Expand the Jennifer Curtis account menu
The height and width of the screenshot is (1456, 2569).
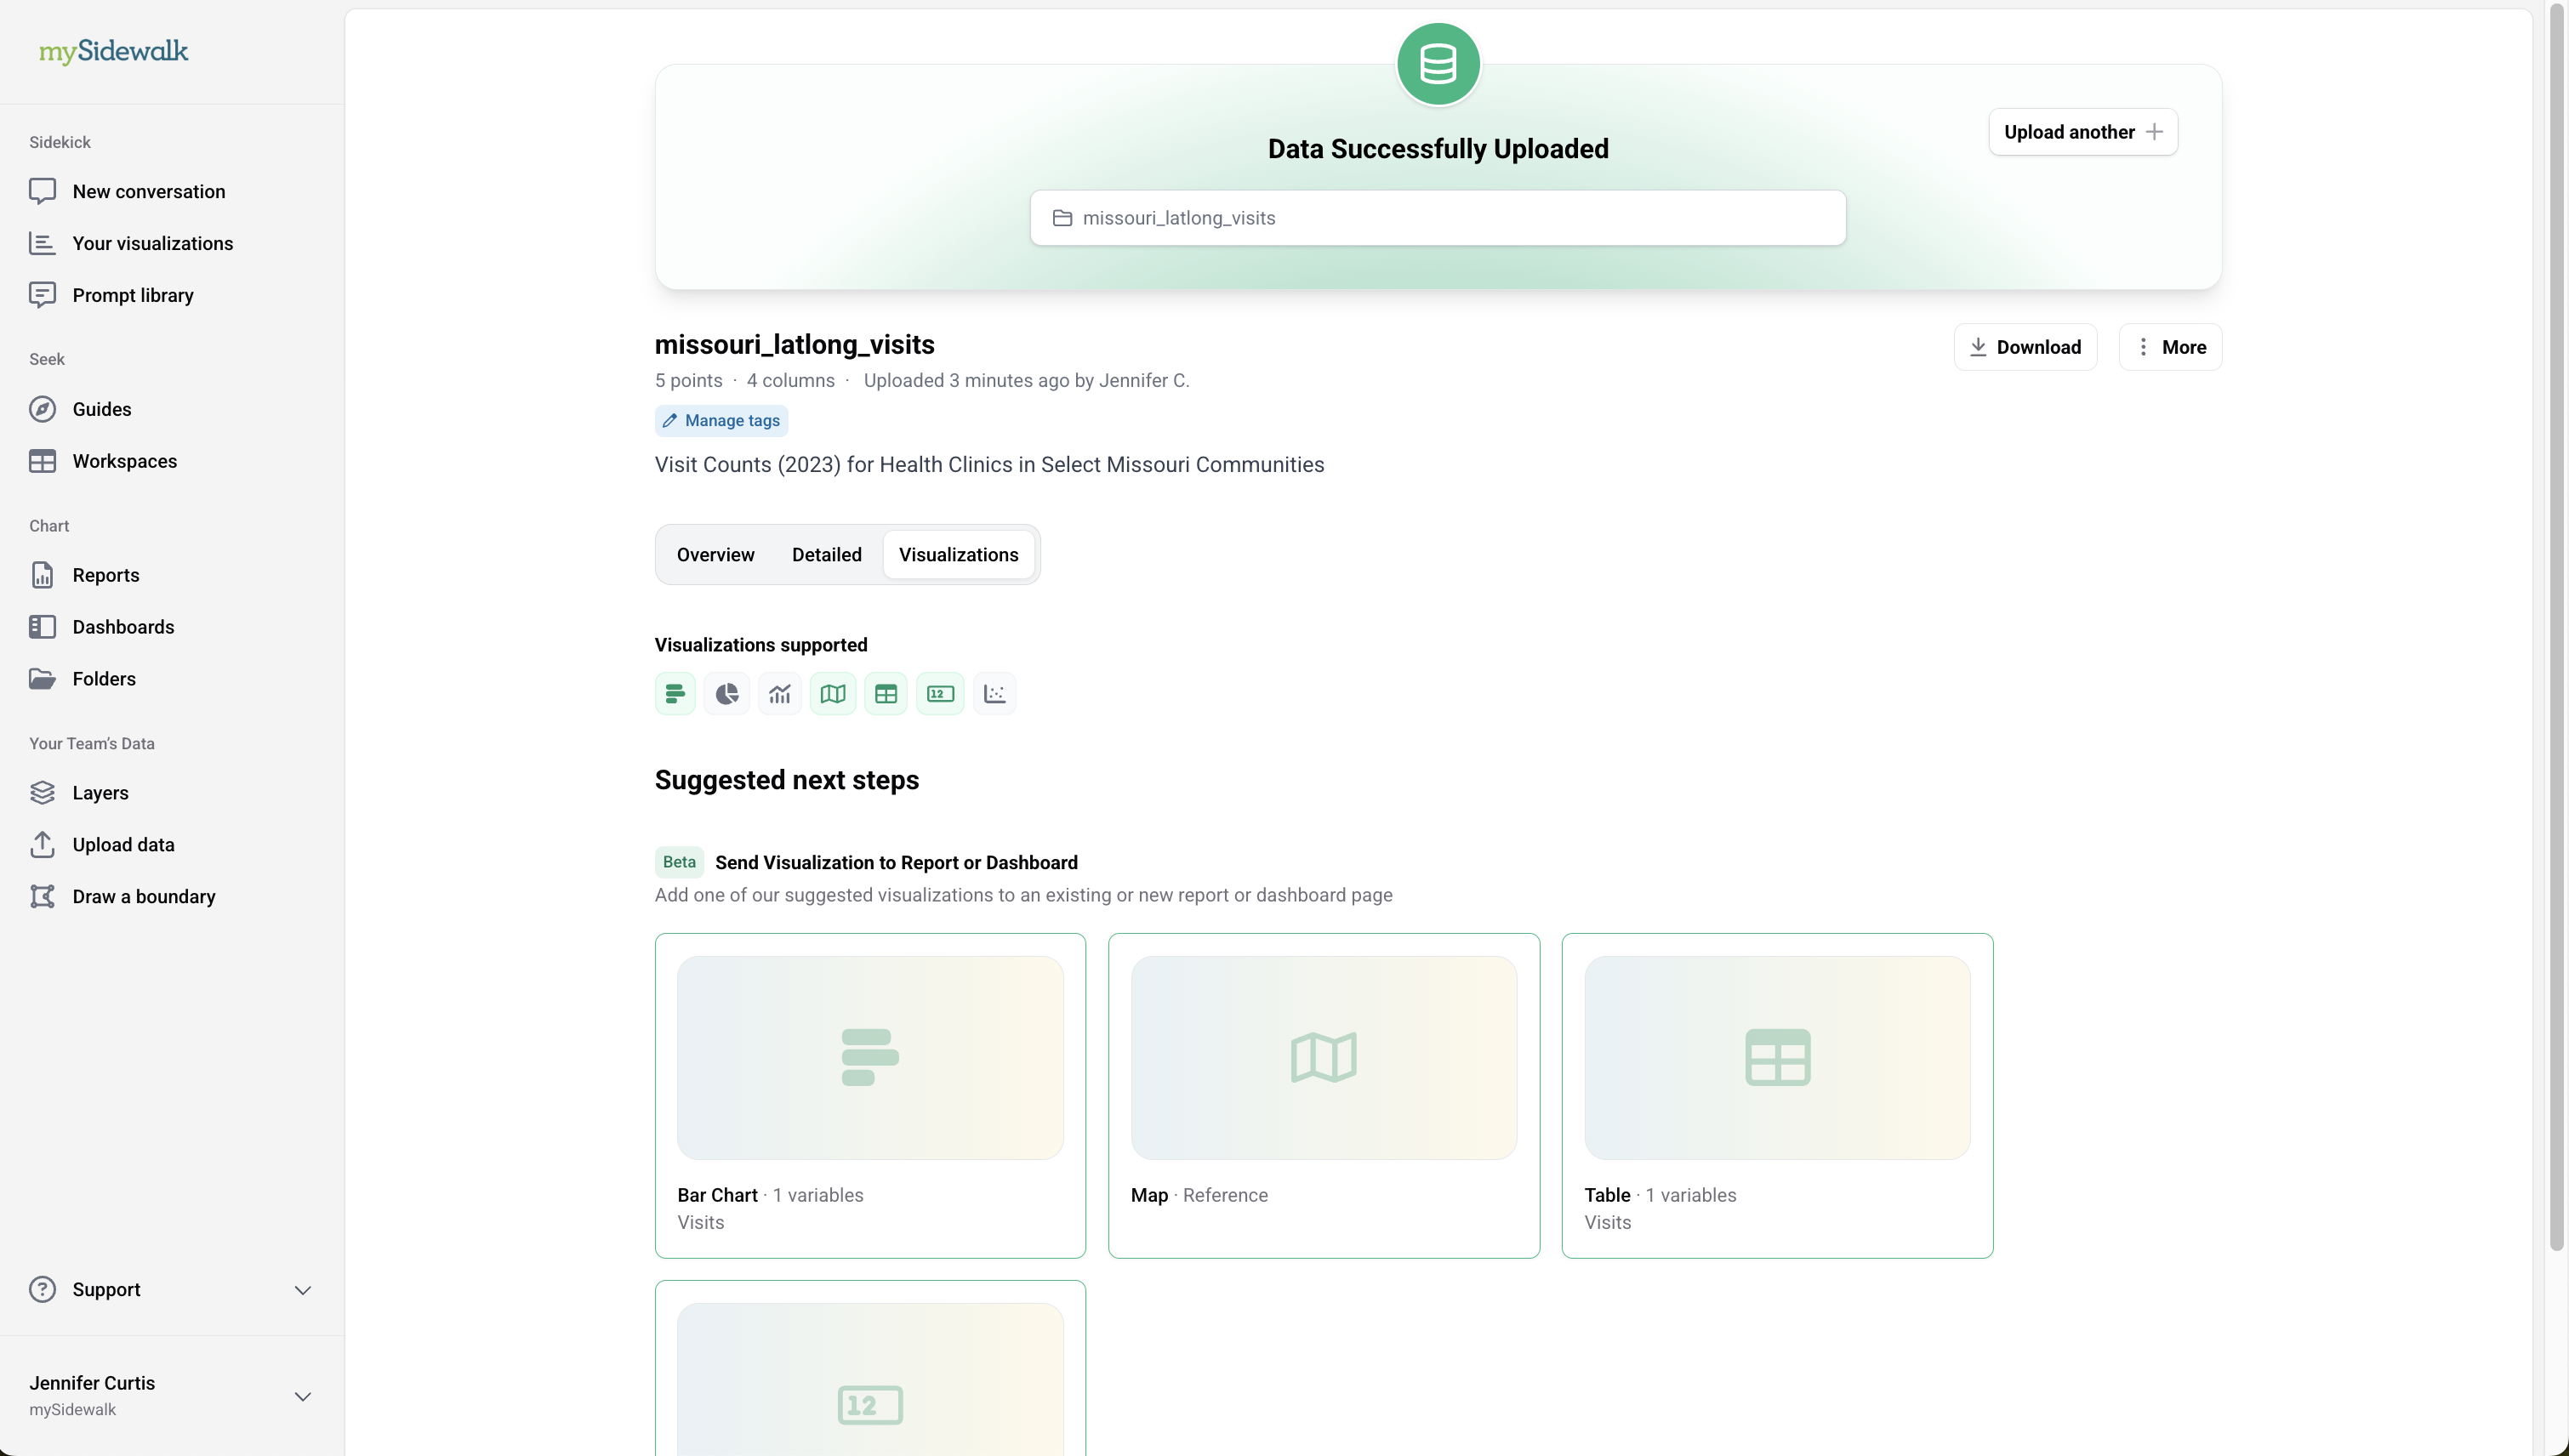coord(303,1396)
